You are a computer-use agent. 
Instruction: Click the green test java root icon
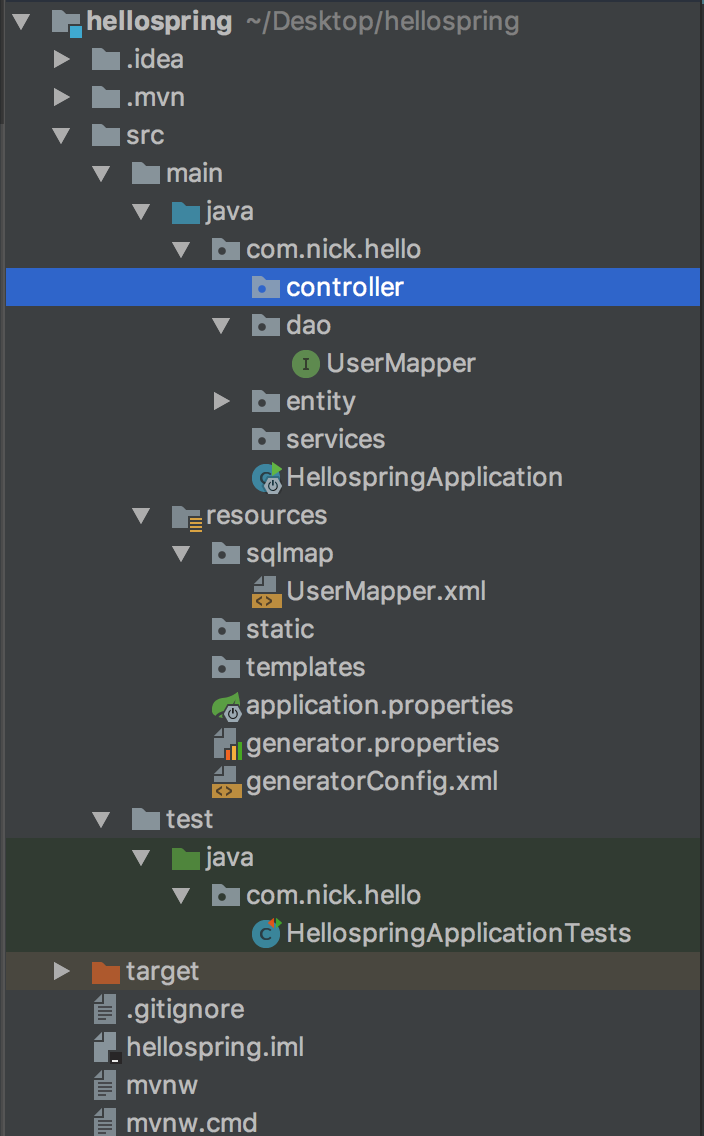click(x=185, y=858)
